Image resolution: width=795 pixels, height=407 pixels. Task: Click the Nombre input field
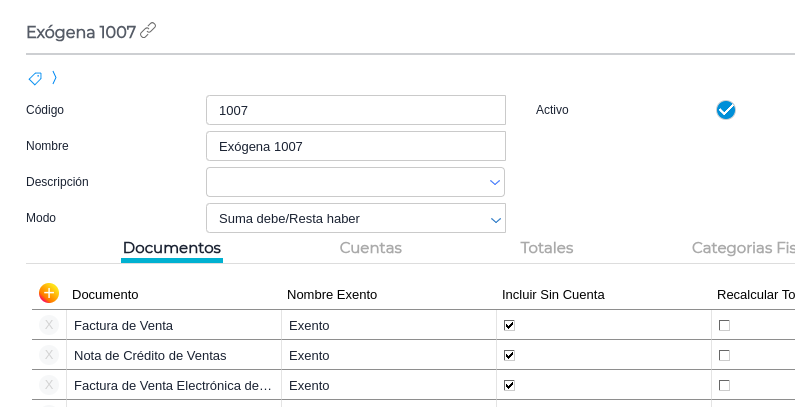point(355,146)
